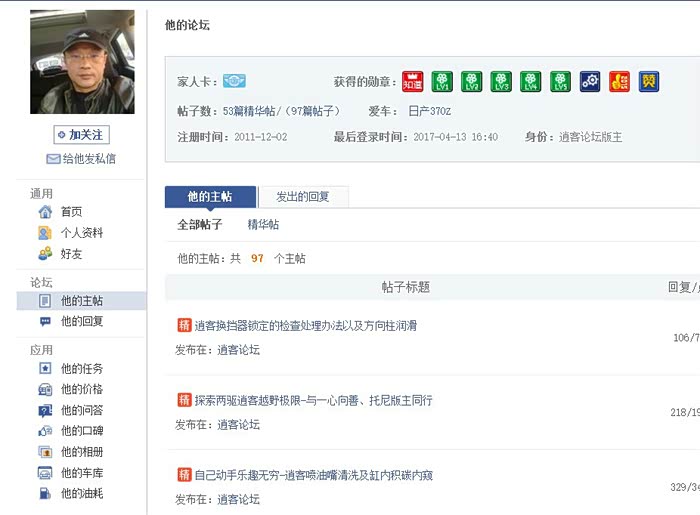Click 精 badge on 逍客换挡器锁定 post
The image size is (700, 515).
184,325
